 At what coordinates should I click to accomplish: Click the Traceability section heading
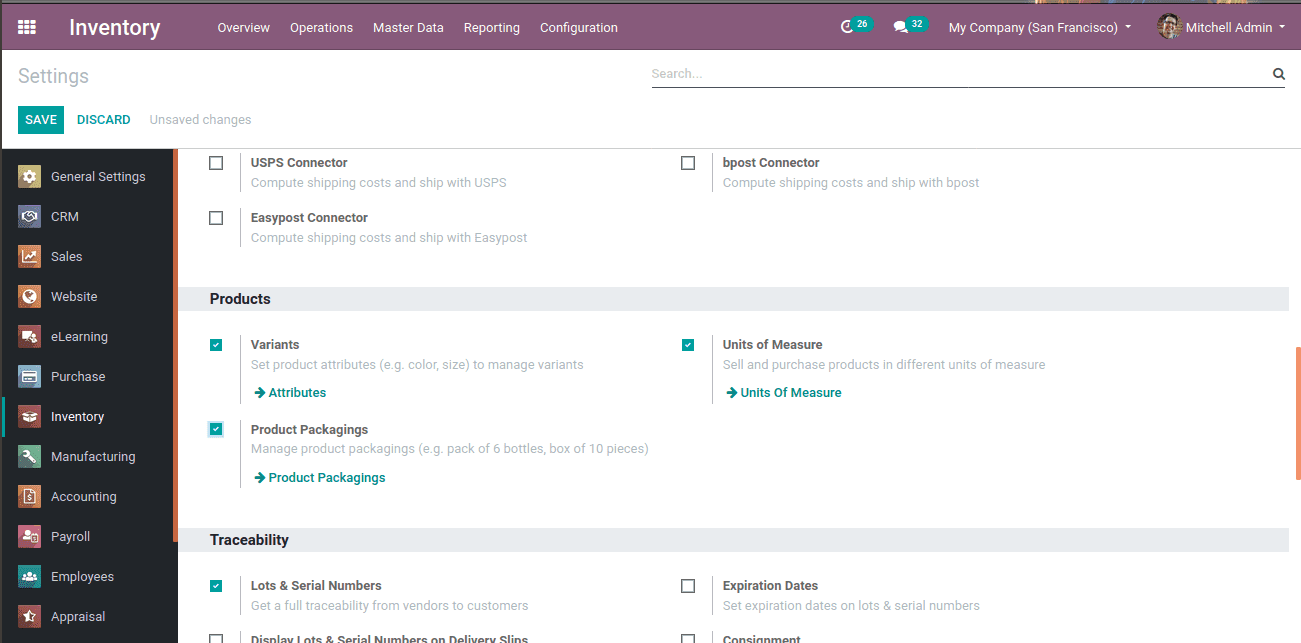coord(249,540)
